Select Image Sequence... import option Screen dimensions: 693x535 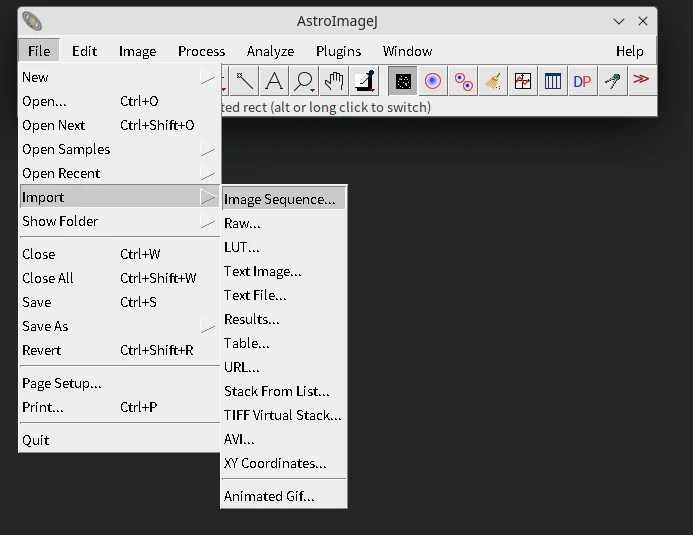(284, 199)
